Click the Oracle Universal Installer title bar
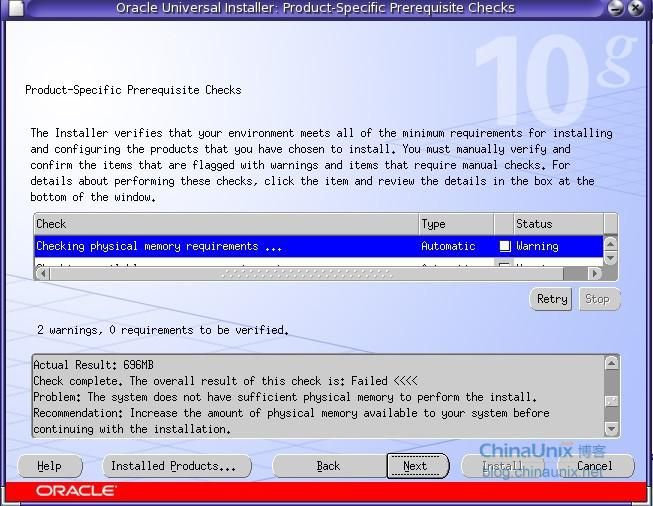 (315, 8)
